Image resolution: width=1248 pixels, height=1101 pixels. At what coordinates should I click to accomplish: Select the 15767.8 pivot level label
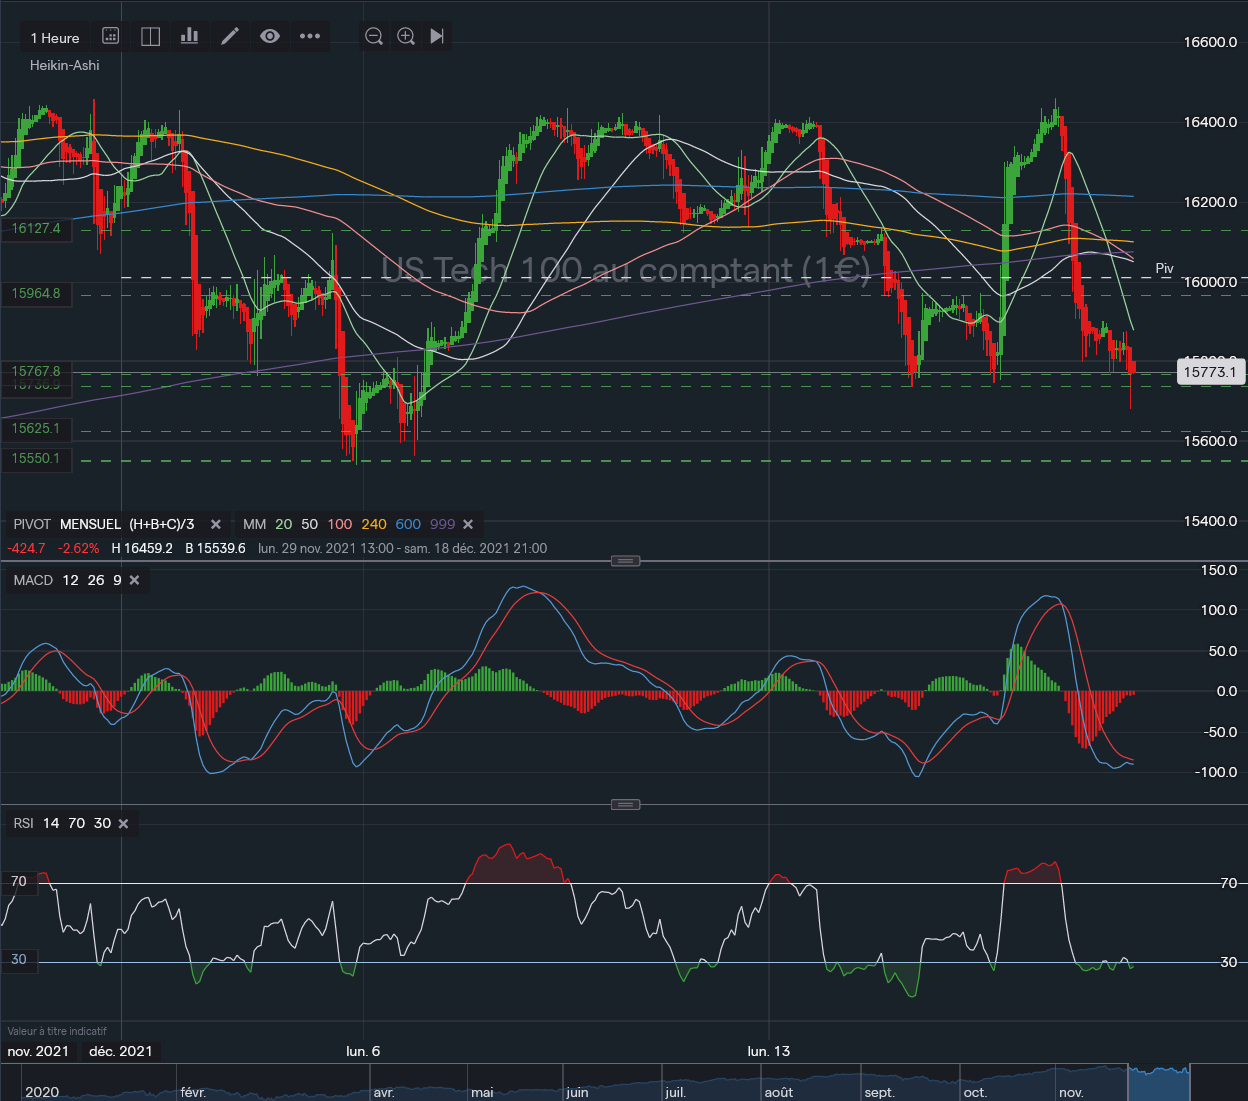[x=36, y=371]
